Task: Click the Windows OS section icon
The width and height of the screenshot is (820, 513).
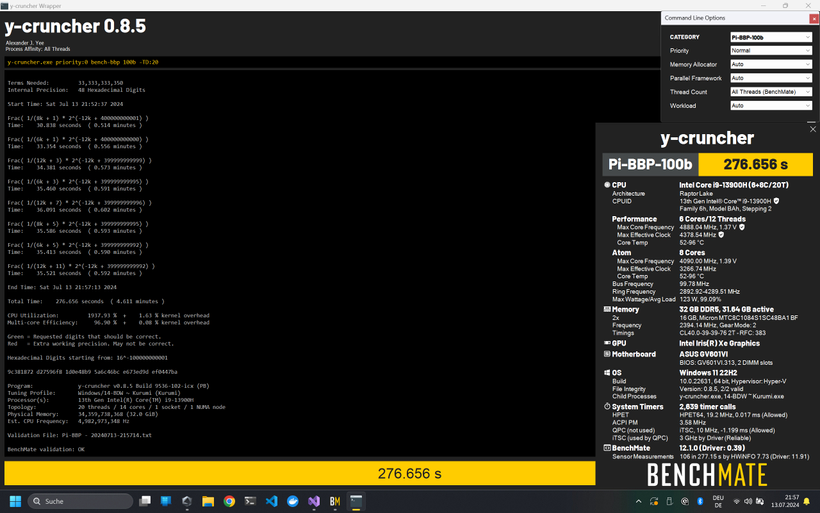Action: coord(607,372)
